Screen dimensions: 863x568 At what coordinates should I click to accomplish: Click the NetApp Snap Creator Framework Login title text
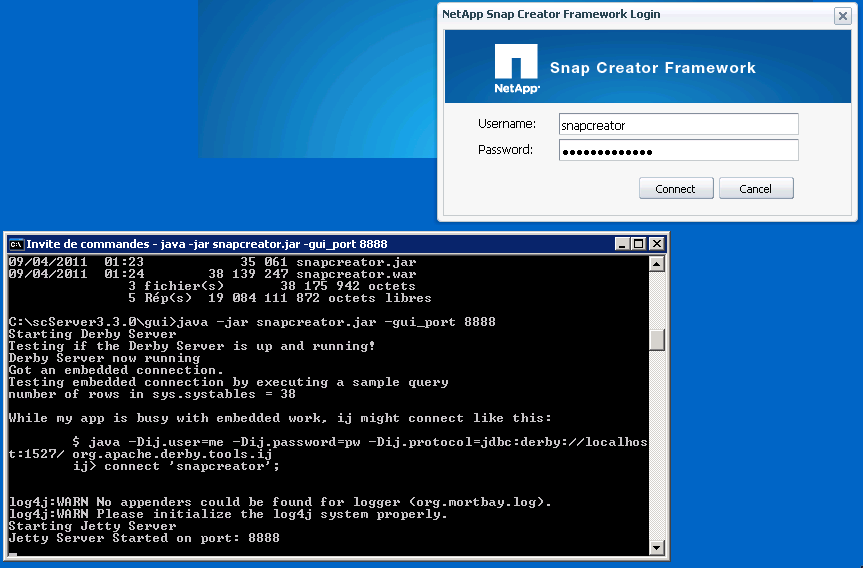pyautogui.click(x=551, y=14)
